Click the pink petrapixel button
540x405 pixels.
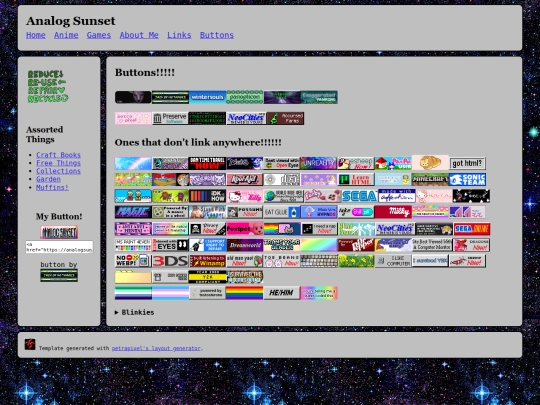(133, 118)
